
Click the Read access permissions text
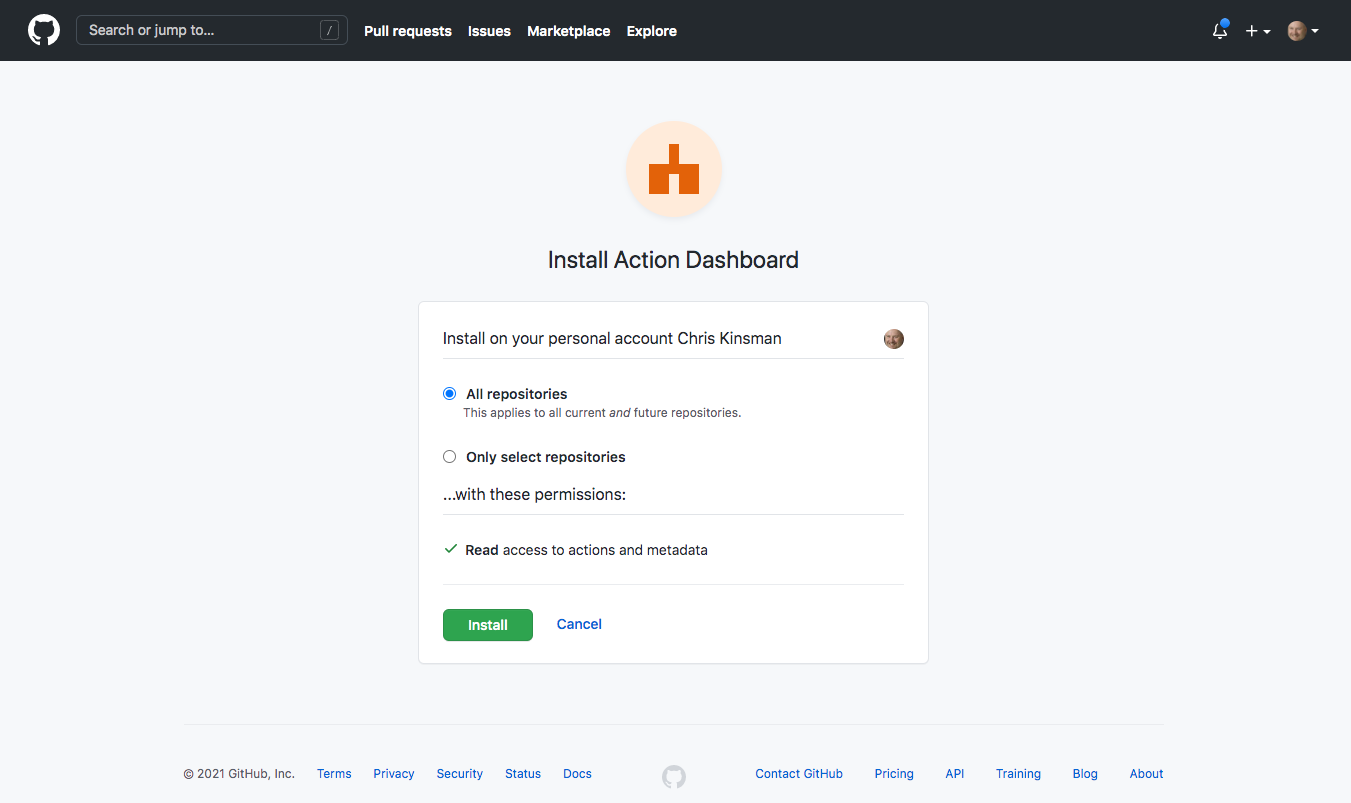click(x=587, y=550)
